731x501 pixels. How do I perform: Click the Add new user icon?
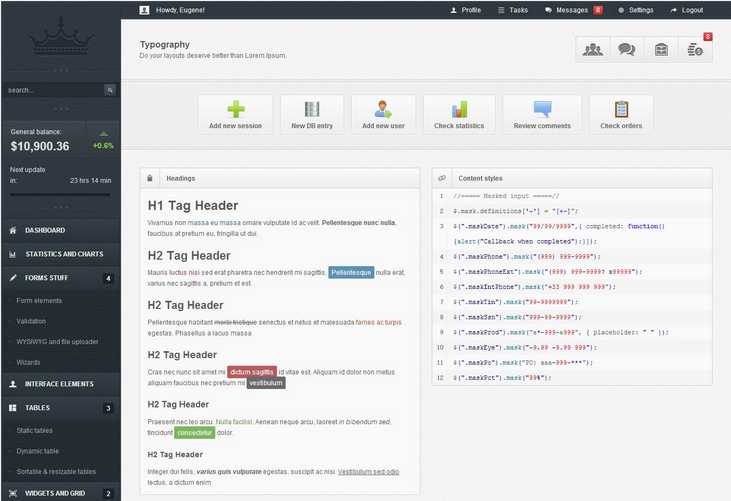pyautogui.click(x=383, y=109)
